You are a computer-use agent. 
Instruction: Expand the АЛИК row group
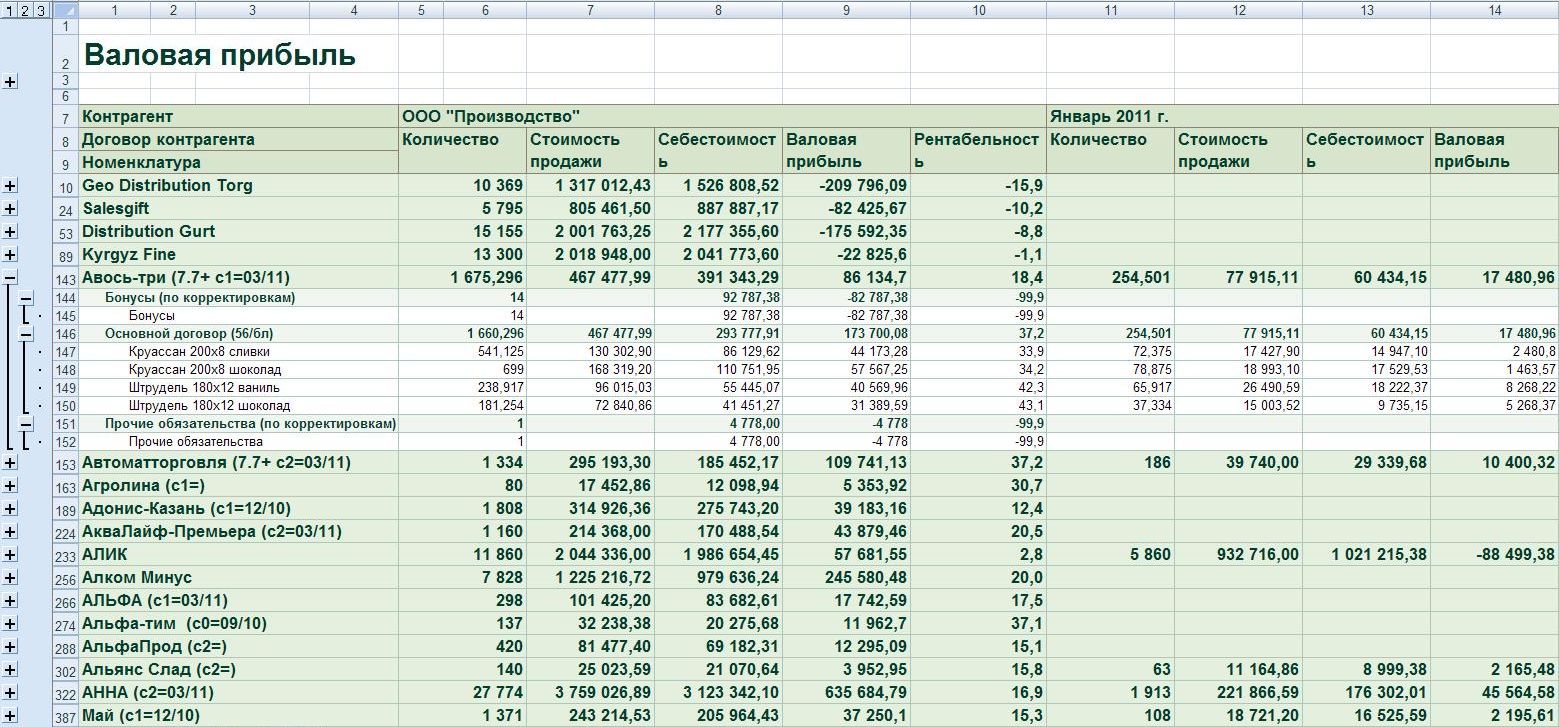(10, 555)
